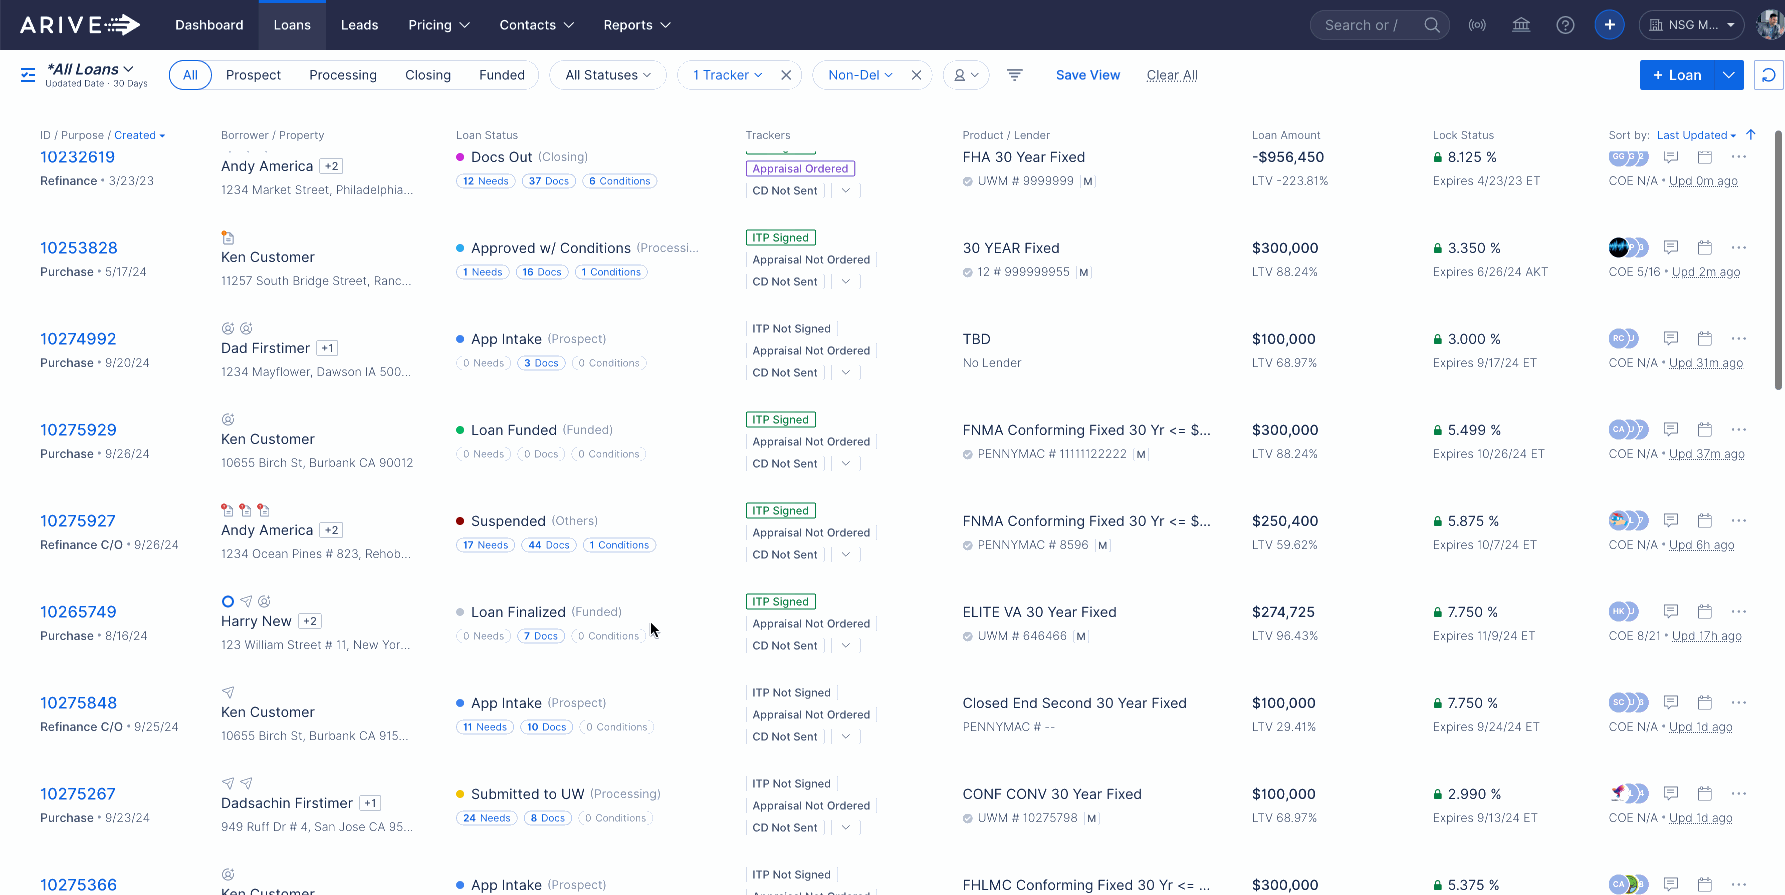Click the refresh loans icon
Screen dimensions: 1785x895
click(1768, 75)
